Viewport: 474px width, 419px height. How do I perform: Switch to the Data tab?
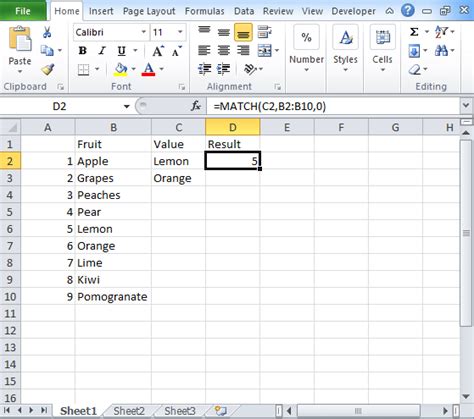click(x=244, y=11)
